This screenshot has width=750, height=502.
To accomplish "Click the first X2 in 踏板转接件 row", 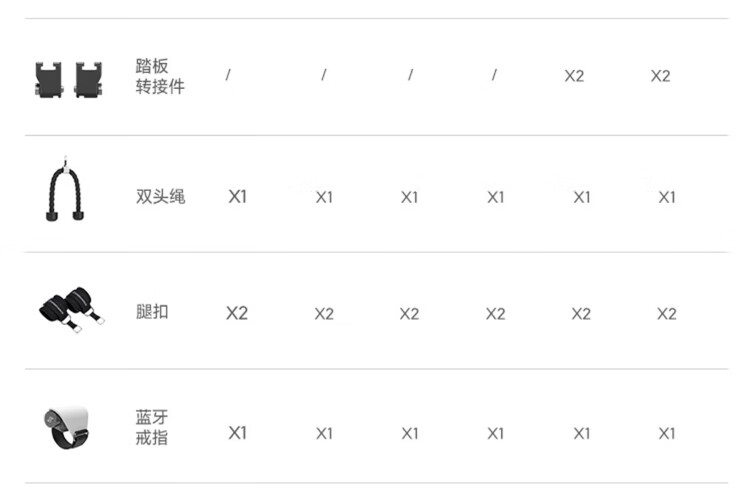I will [x=574, y=76].
